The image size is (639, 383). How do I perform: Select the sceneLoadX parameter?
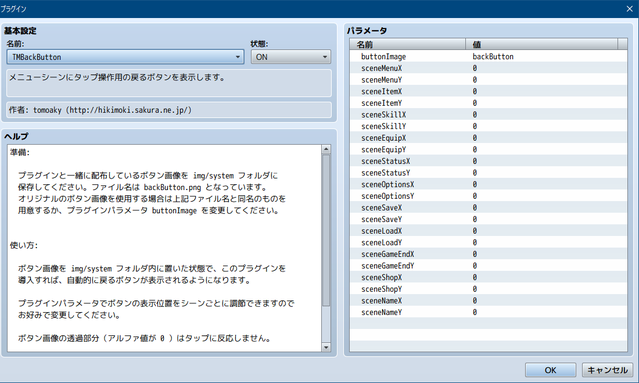point(381,231)
